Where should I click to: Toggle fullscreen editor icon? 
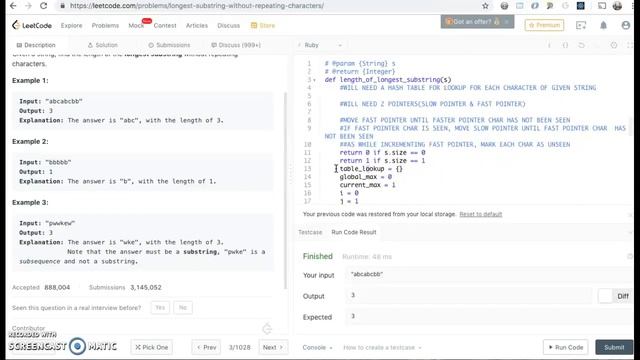630,45
